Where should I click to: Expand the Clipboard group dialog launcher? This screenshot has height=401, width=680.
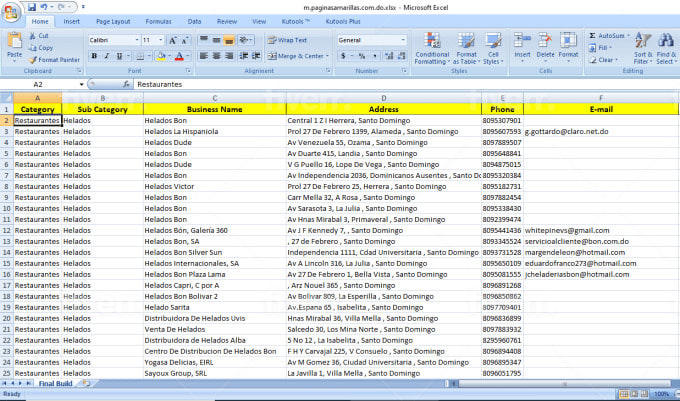point(79,70)
